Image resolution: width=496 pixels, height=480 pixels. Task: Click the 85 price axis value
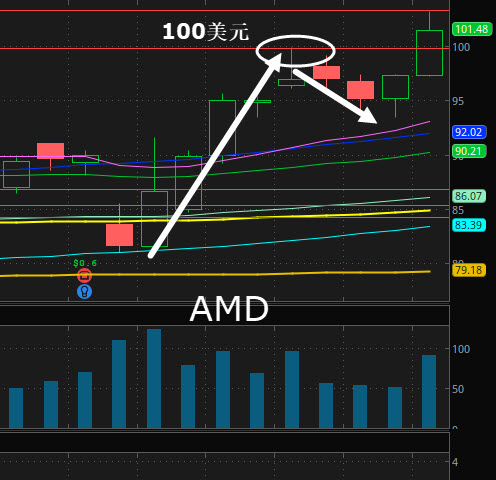[x=458, y=210]
